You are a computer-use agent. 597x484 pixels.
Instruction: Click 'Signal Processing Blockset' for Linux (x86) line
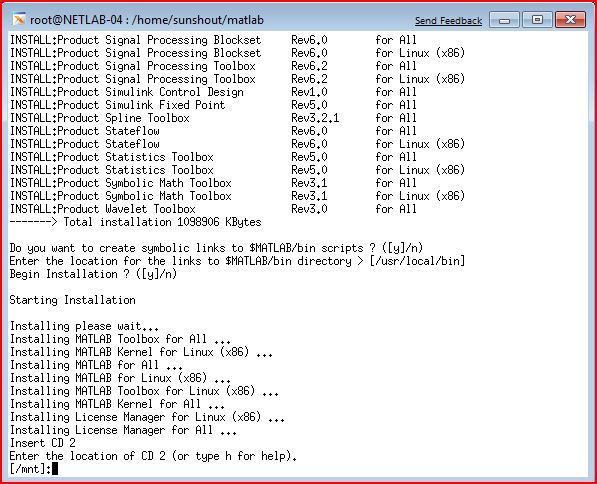coord(237,53)
